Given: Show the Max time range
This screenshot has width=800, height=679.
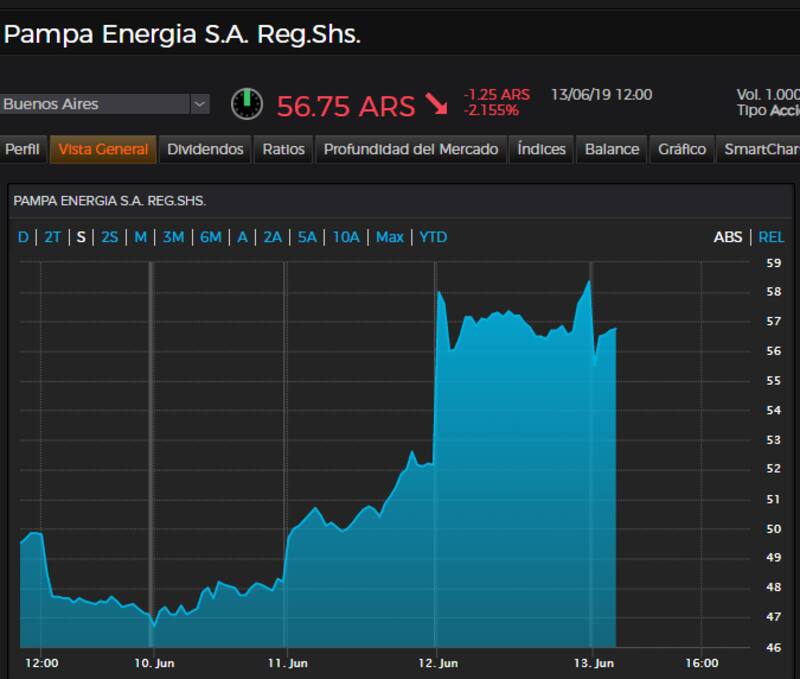Looking at the screenshot, I should coord(389,237).
